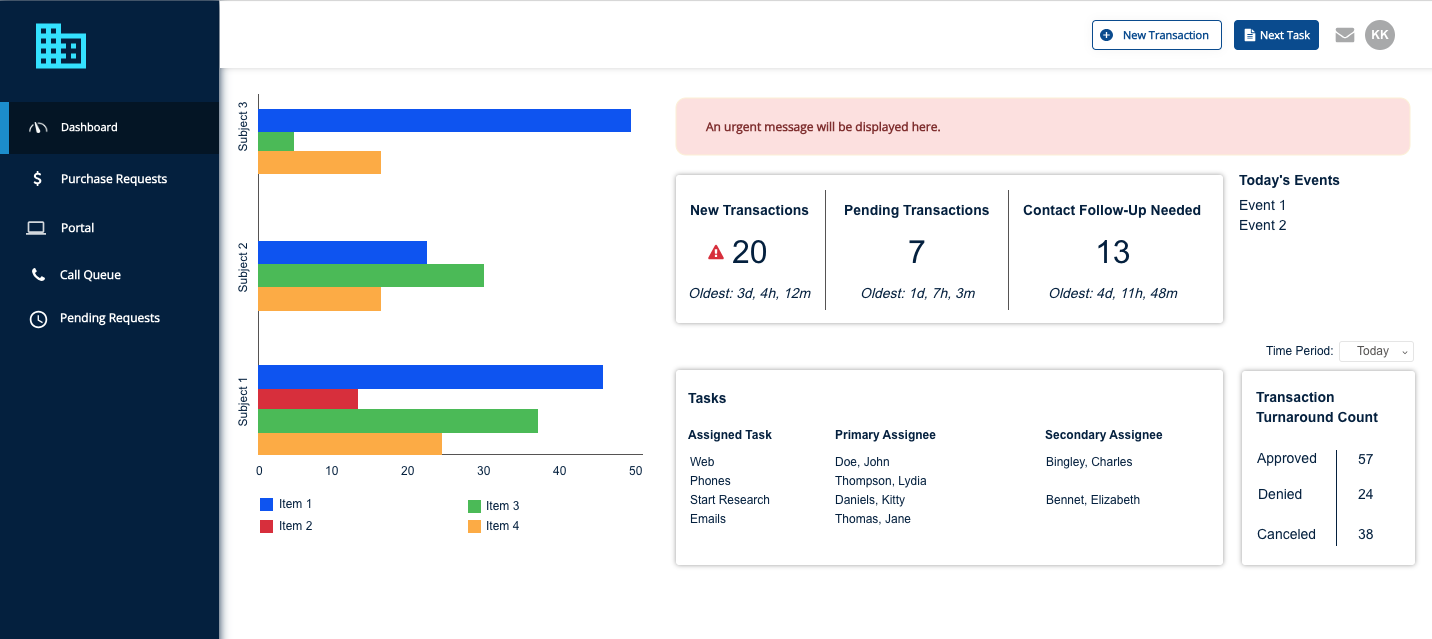The width and height of the screenshot is (1432, 639).
Task: Click the plus icon in New Transaction
Action: pyautogui.click(x=1106, y=35)
